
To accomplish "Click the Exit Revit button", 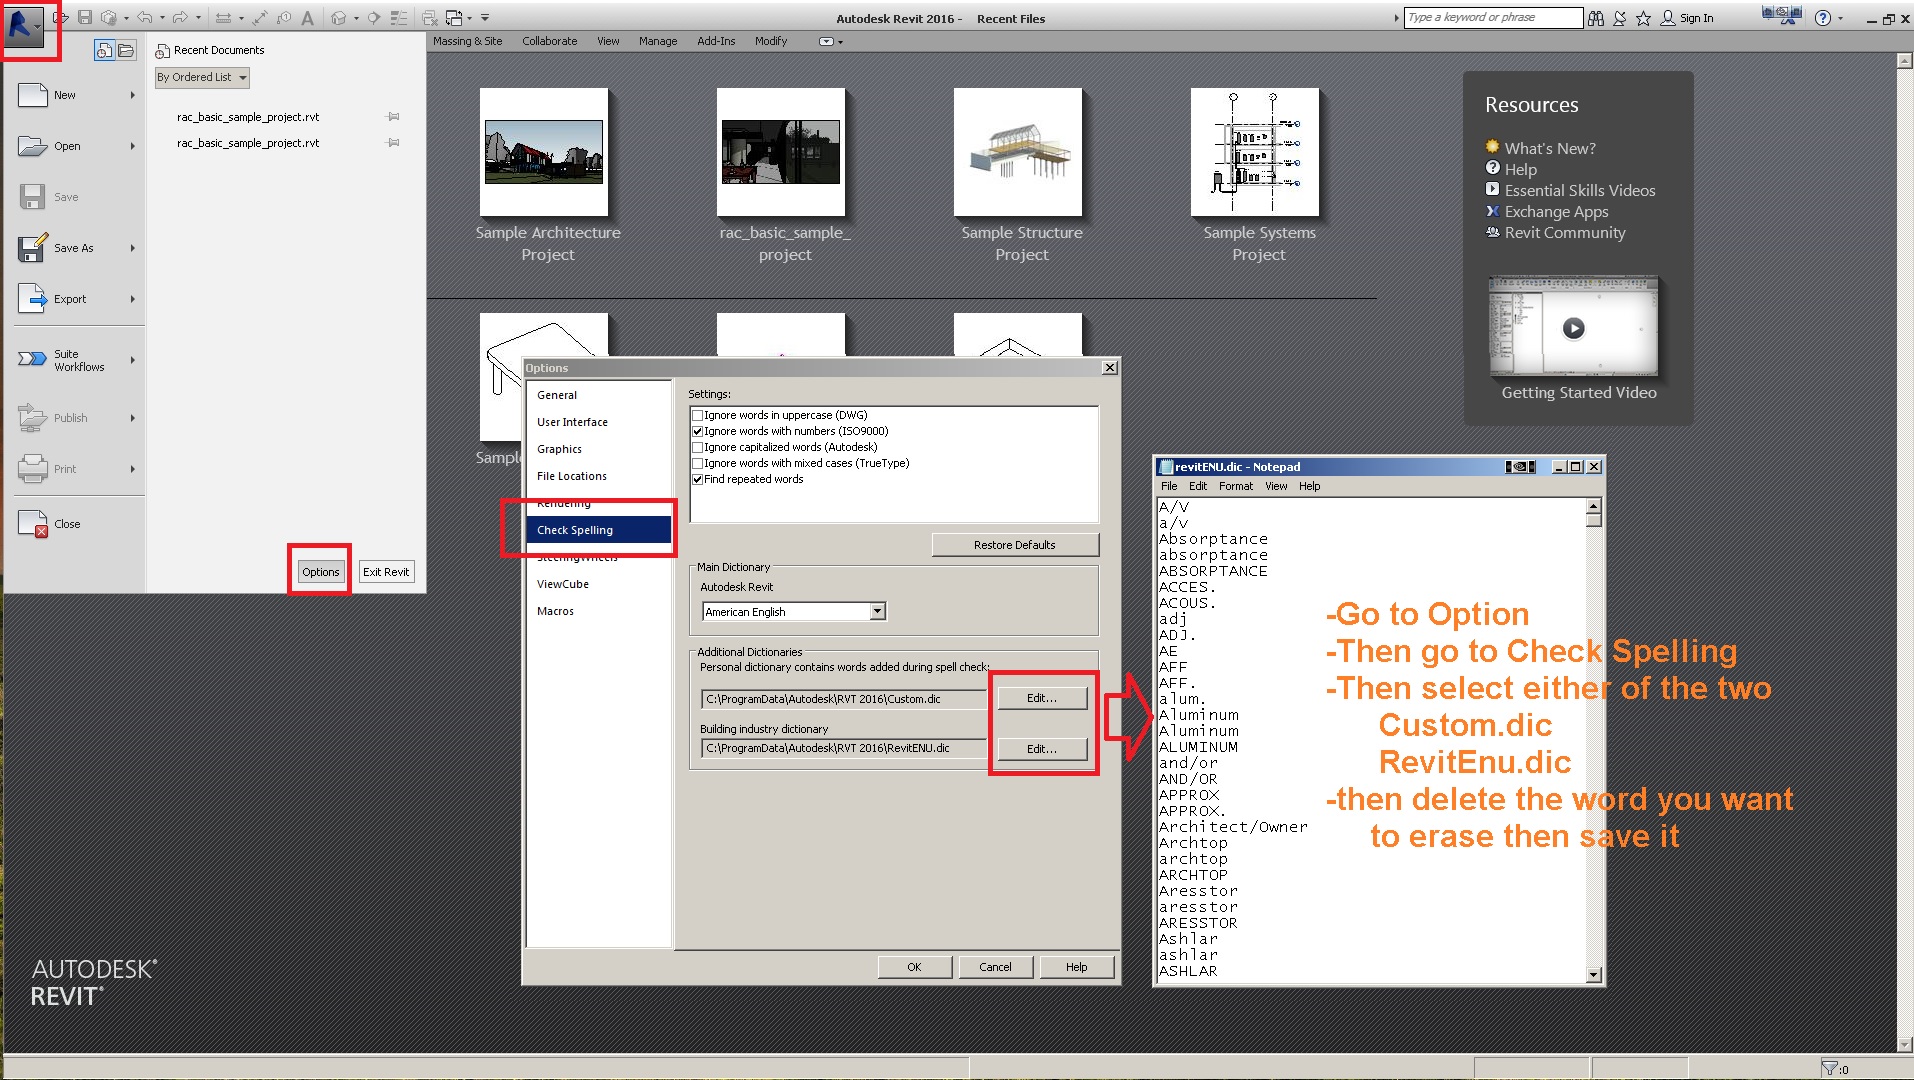I will click(386, 572).
